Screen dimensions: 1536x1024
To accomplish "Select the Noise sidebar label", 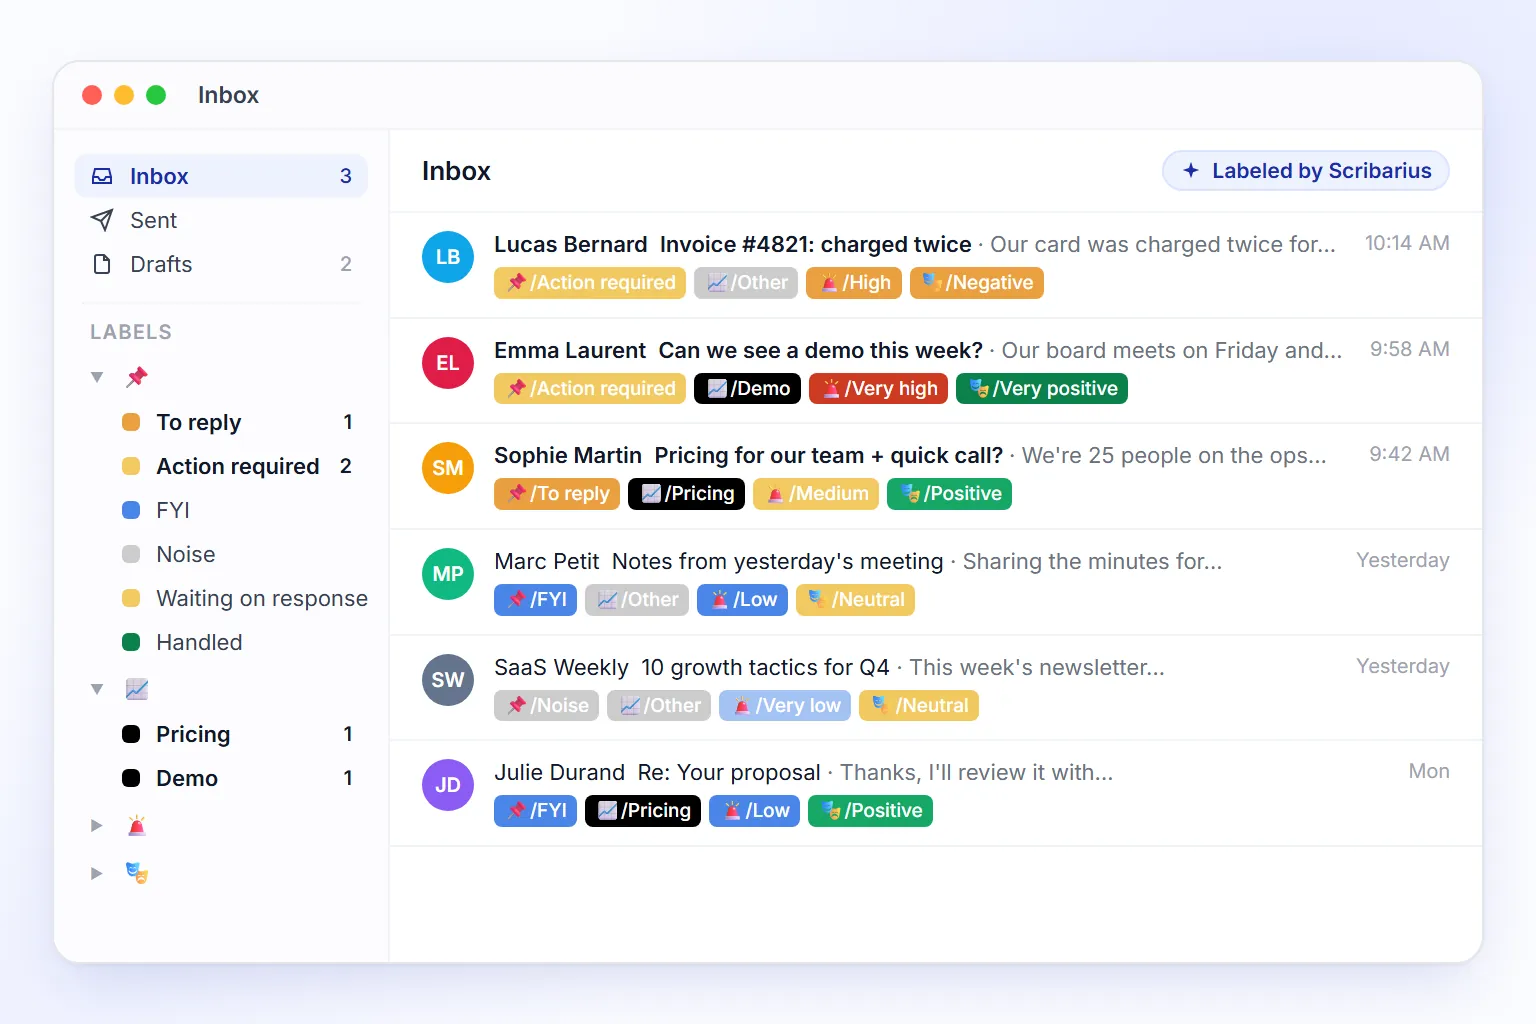I will click(238, 554).
